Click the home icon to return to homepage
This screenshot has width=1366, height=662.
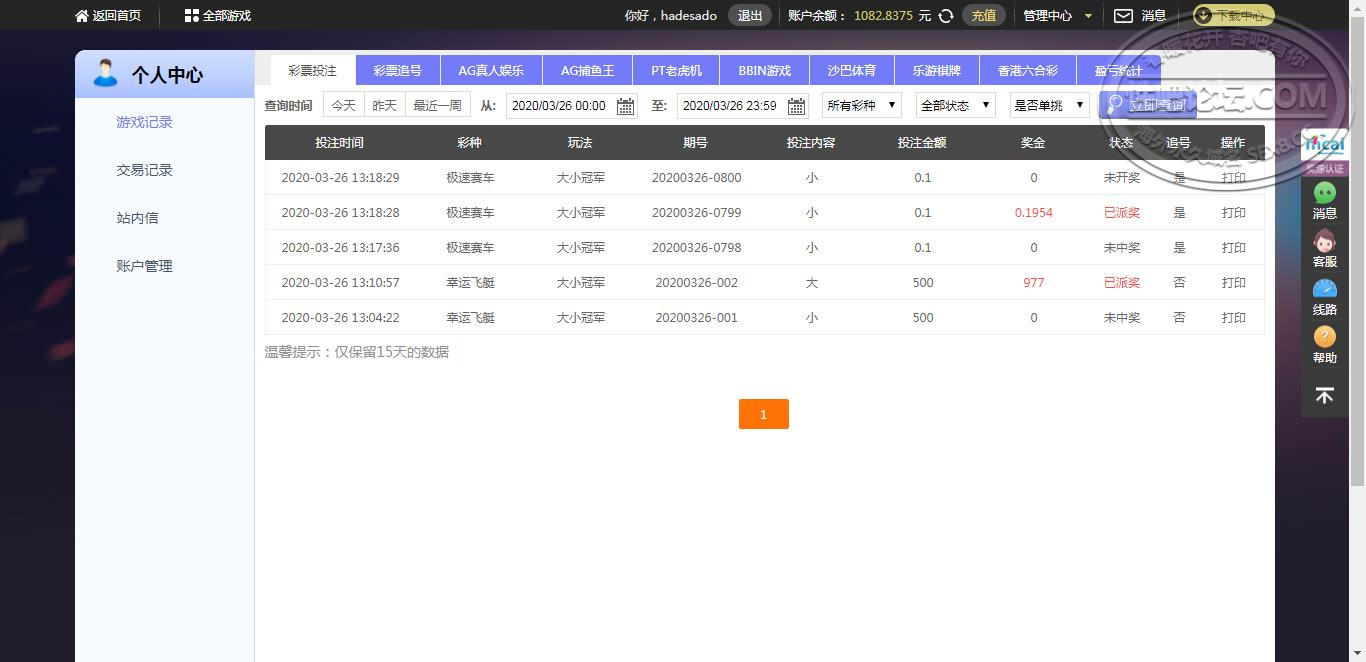click(x=82, y=16)
